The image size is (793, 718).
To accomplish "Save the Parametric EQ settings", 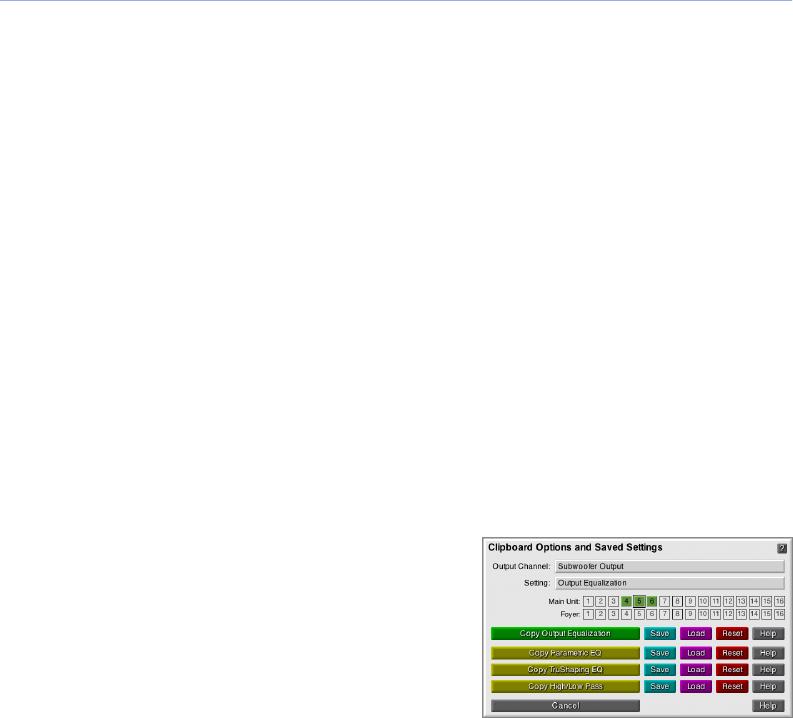I will [x=660, y=653].
